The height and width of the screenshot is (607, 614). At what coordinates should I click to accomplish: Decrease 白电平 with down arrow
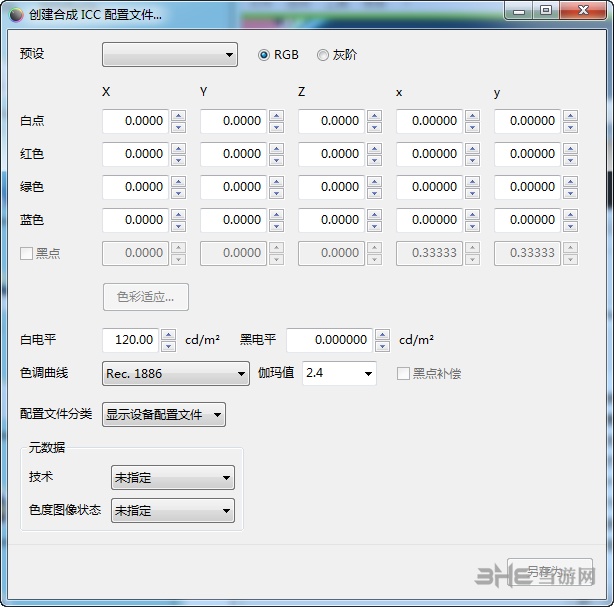click(x=168, y=346)
